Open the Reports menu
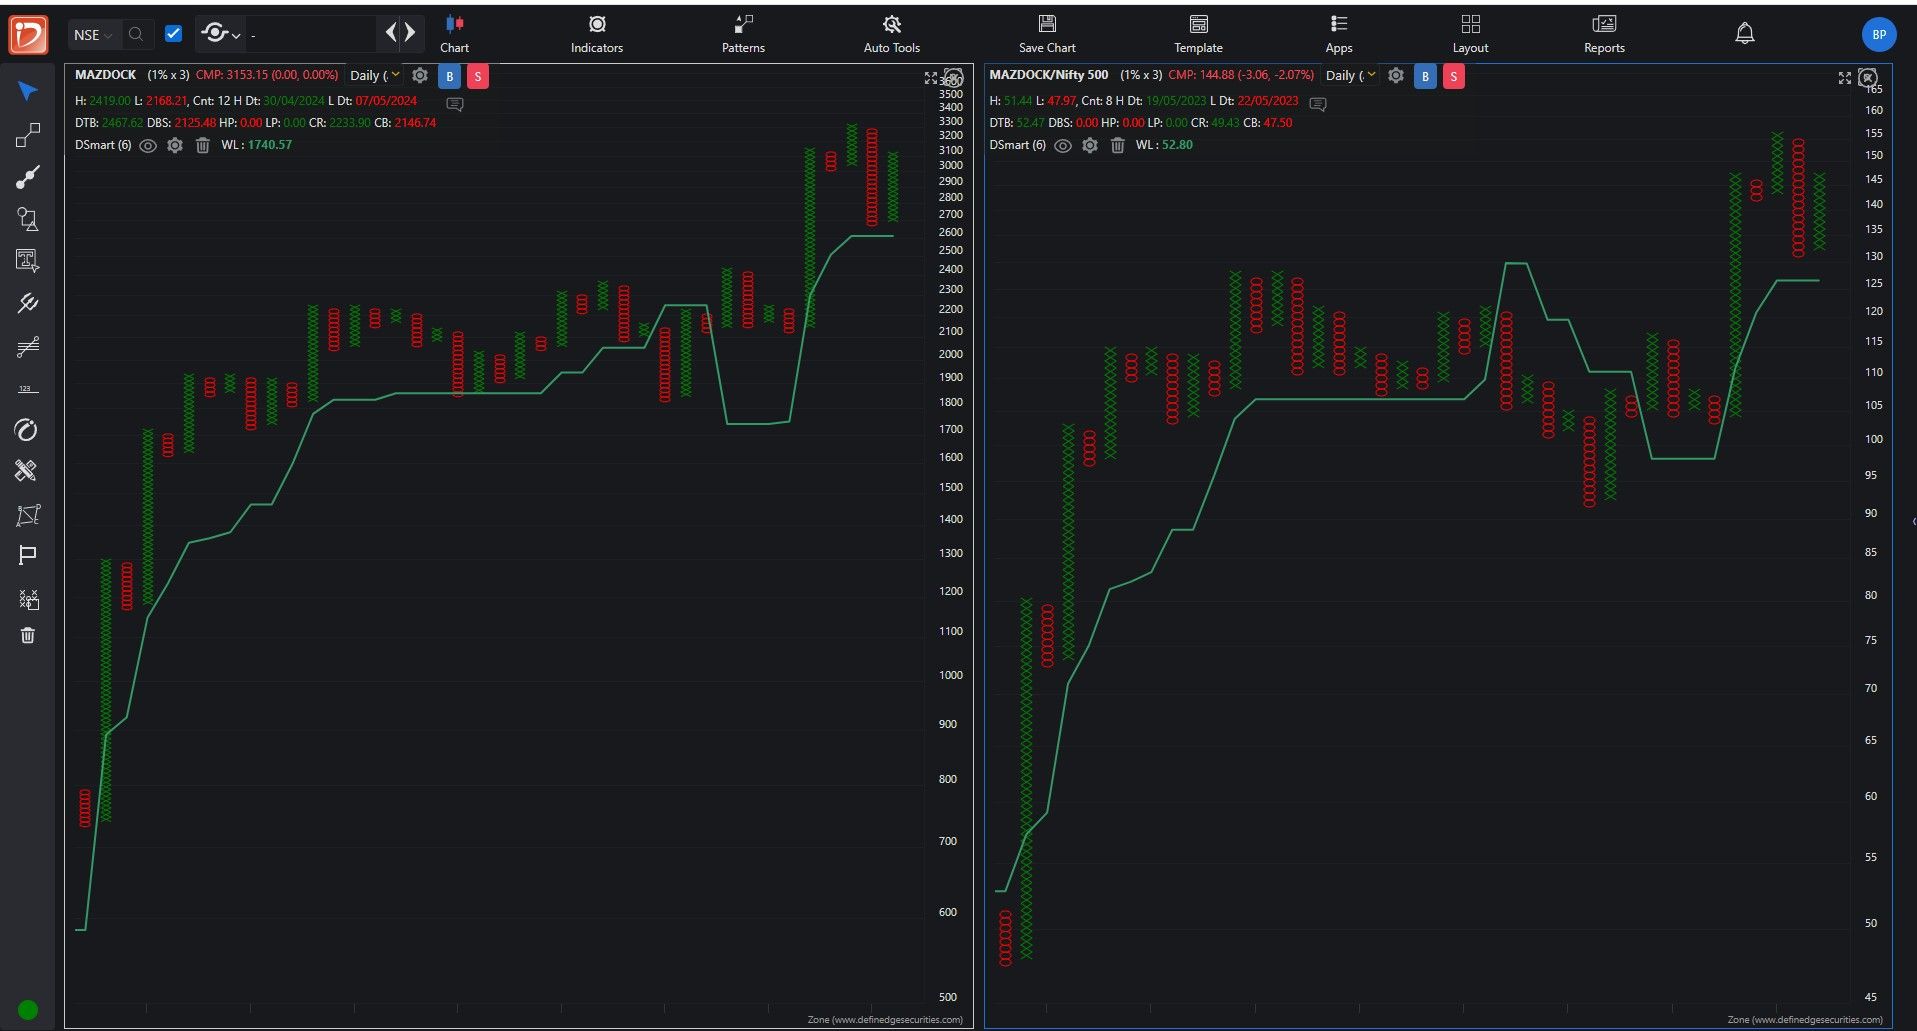The image size is (1917, 1031). click(1604, 34)
